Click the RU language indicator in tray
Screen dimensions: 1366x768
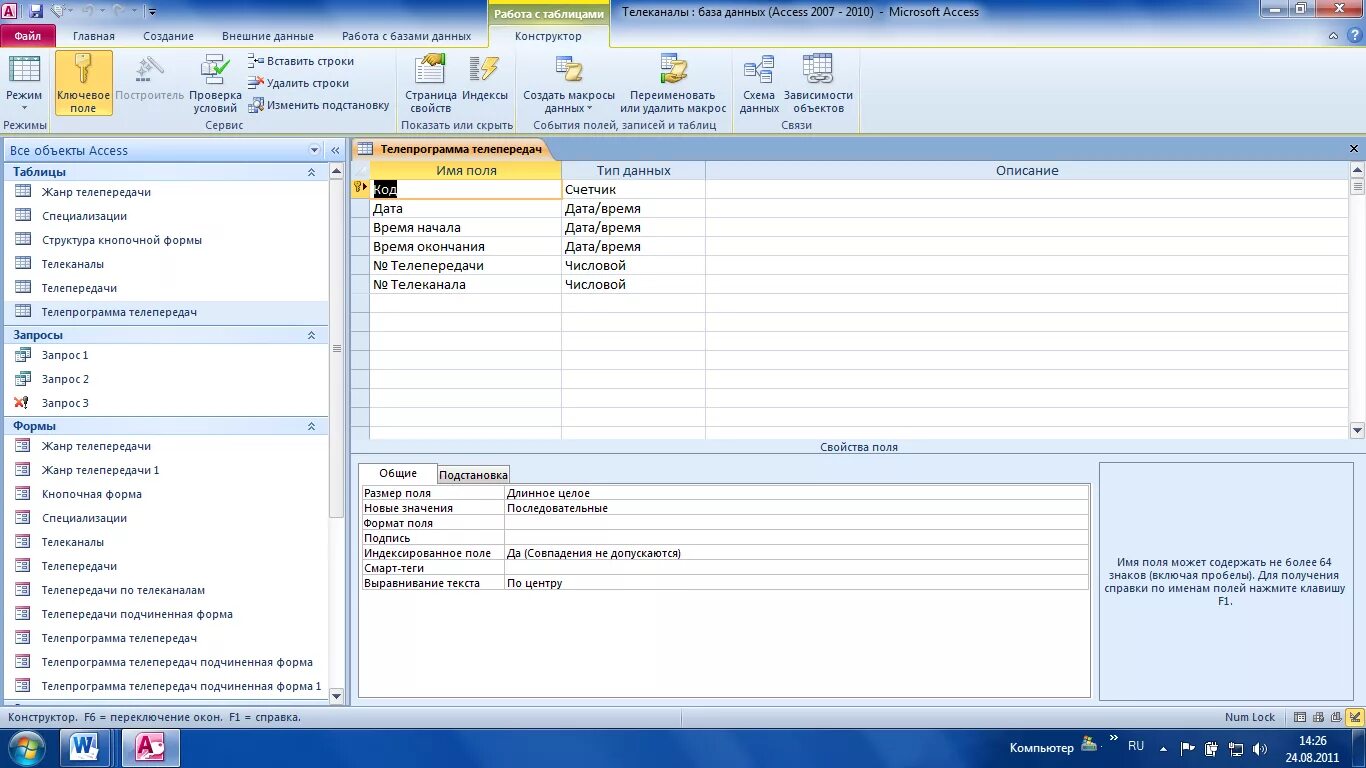(1136, 746)
